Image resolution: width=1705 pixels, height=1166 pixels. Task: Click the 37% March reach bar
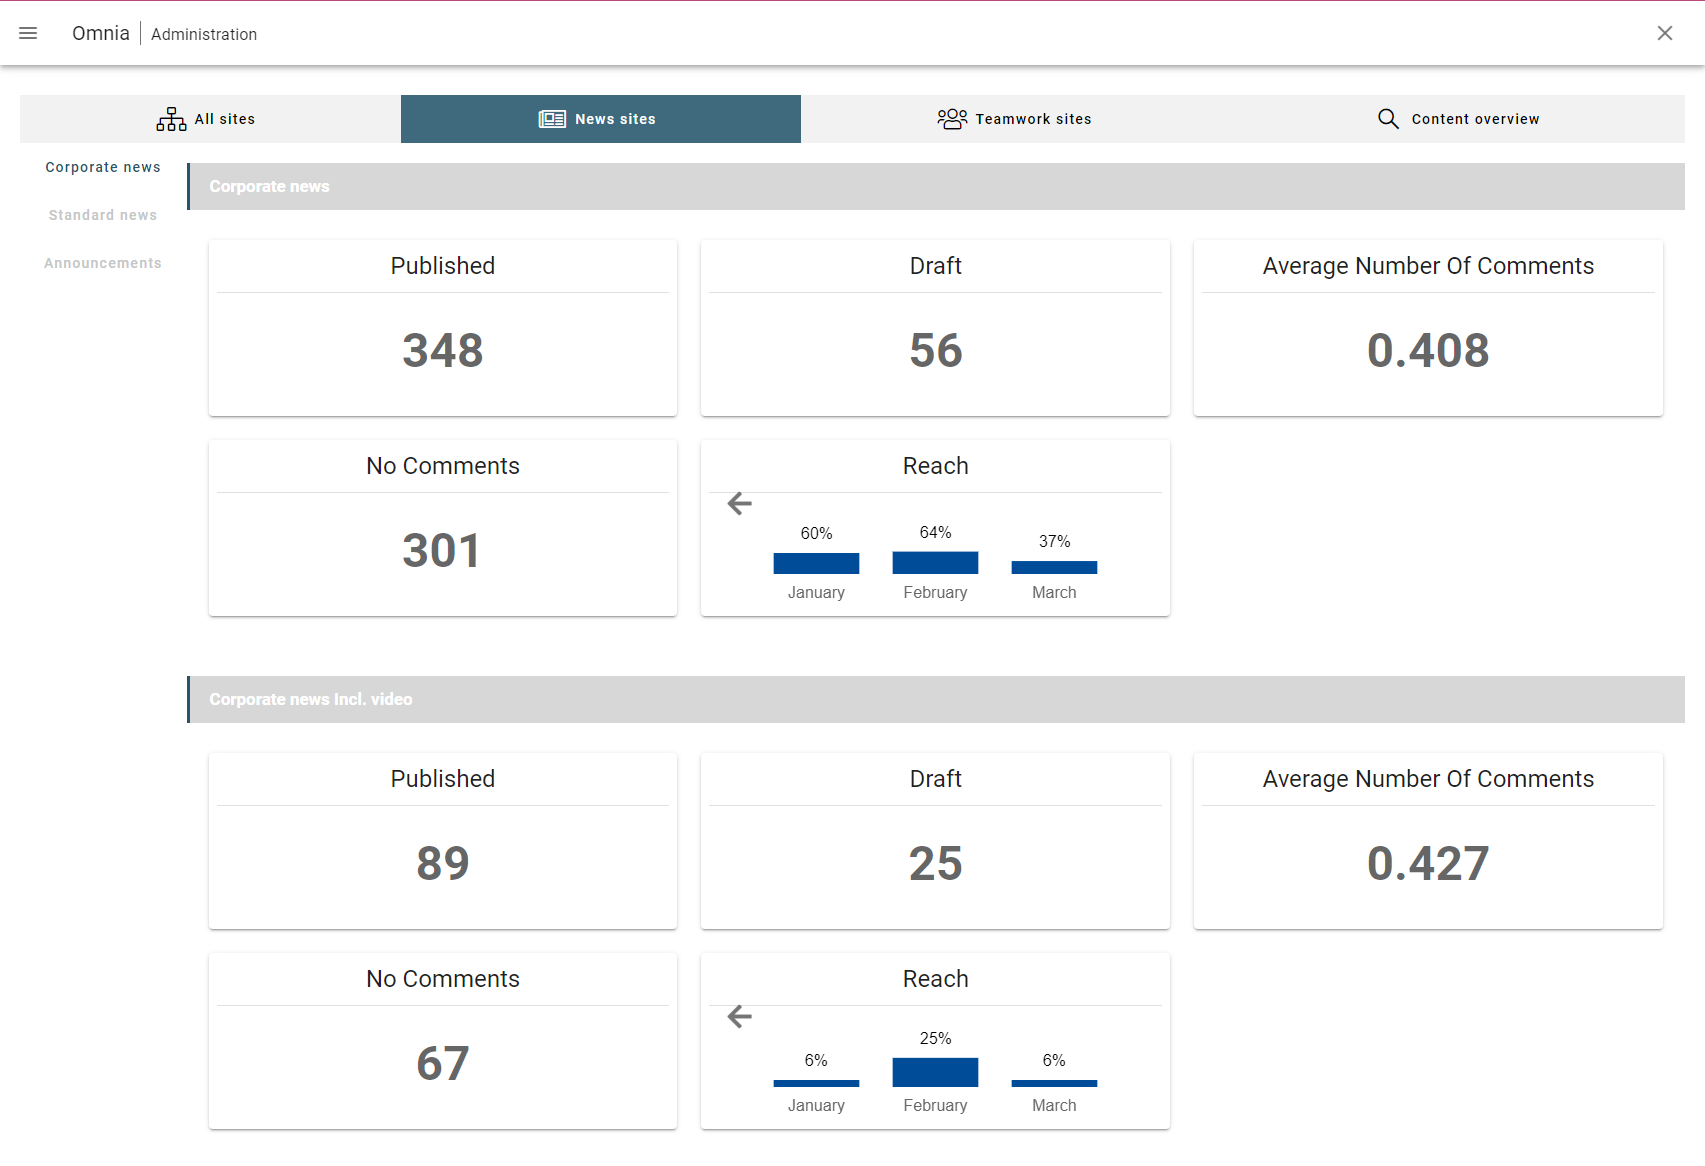click(x=1054, y=567)
